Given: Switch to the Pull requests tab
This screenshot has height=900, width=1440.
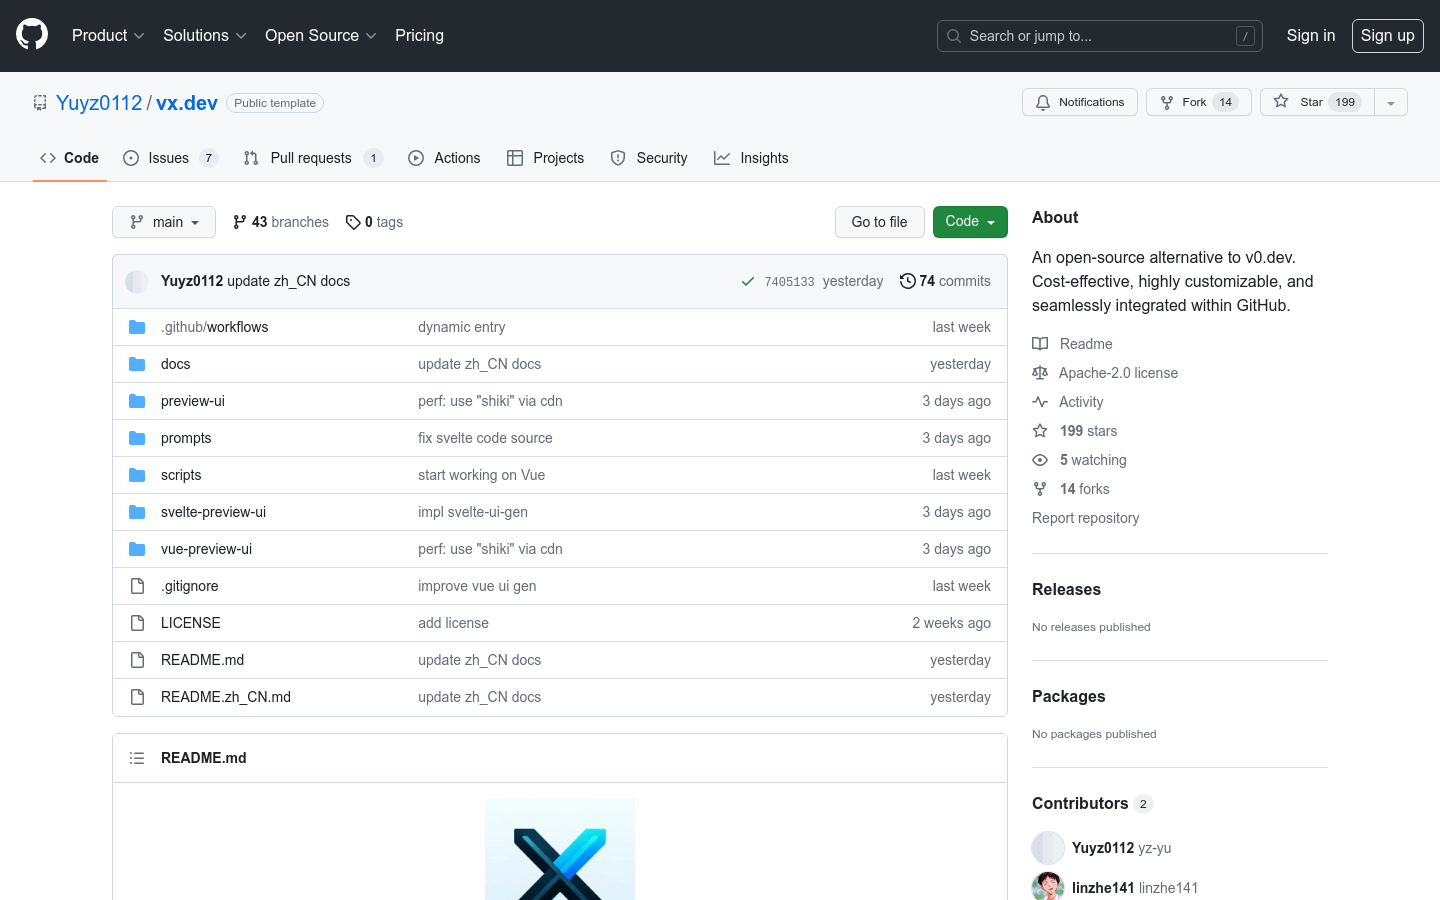Looking at the screenshot, I should point(313,158).
